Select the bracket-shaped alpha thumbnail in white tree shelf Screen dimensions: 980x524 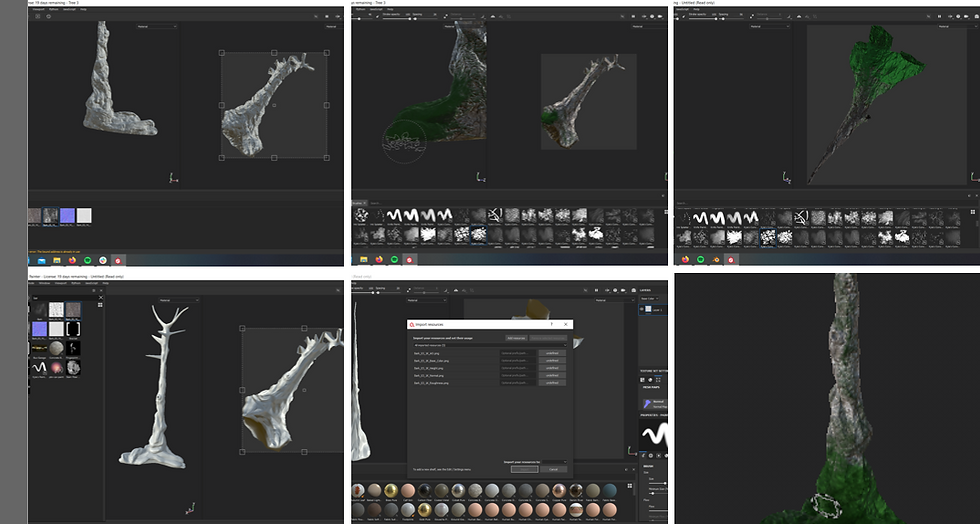[73, 329]
